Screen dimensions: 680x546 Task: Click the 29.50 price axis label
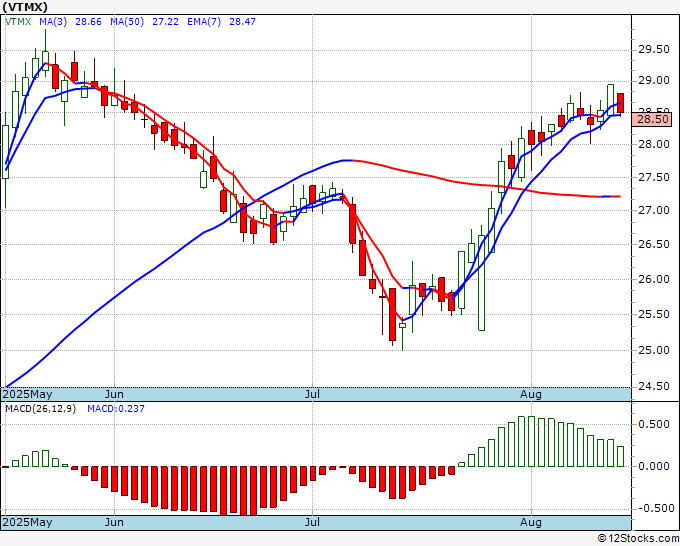point(654,50)
